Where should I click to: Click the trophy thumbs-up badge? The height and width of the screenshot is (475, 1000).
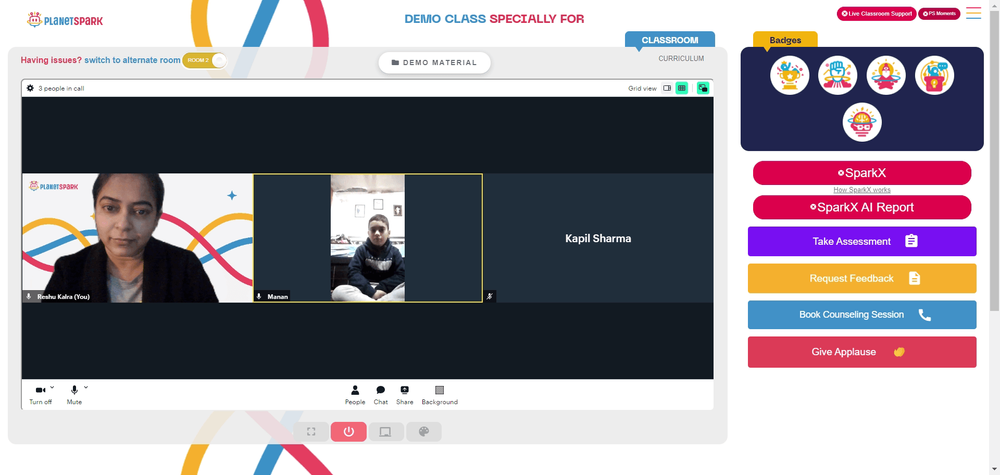(790, 75)
